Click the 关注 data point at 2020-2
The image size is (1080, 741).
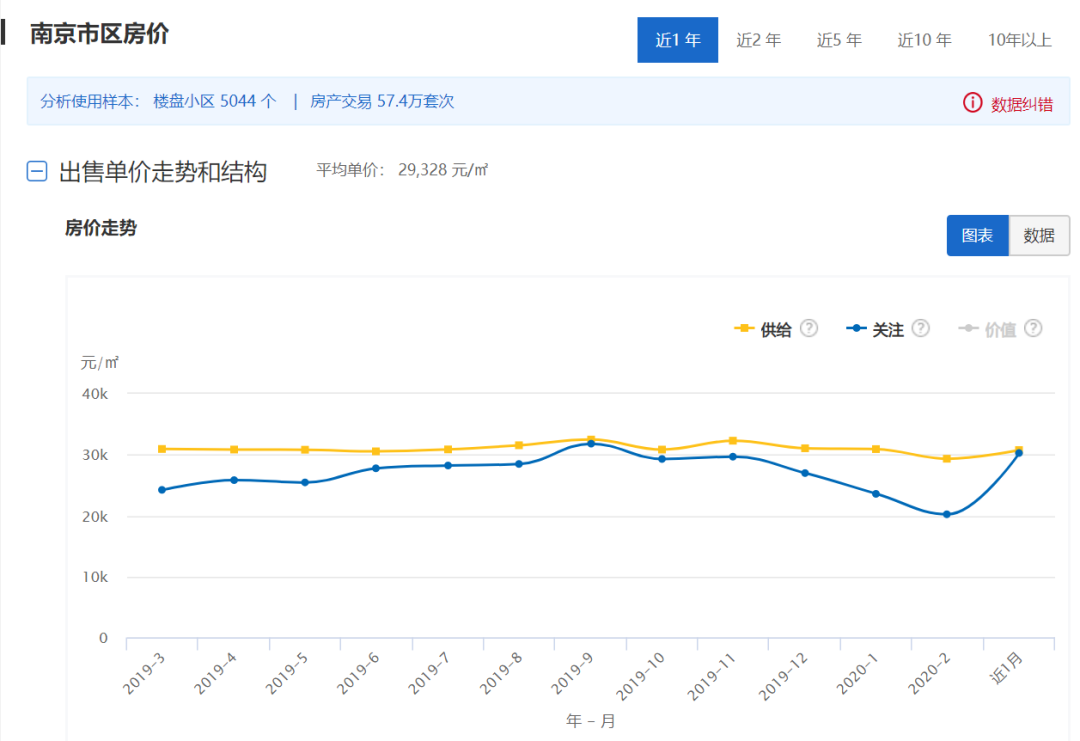(x=946, y=514)
